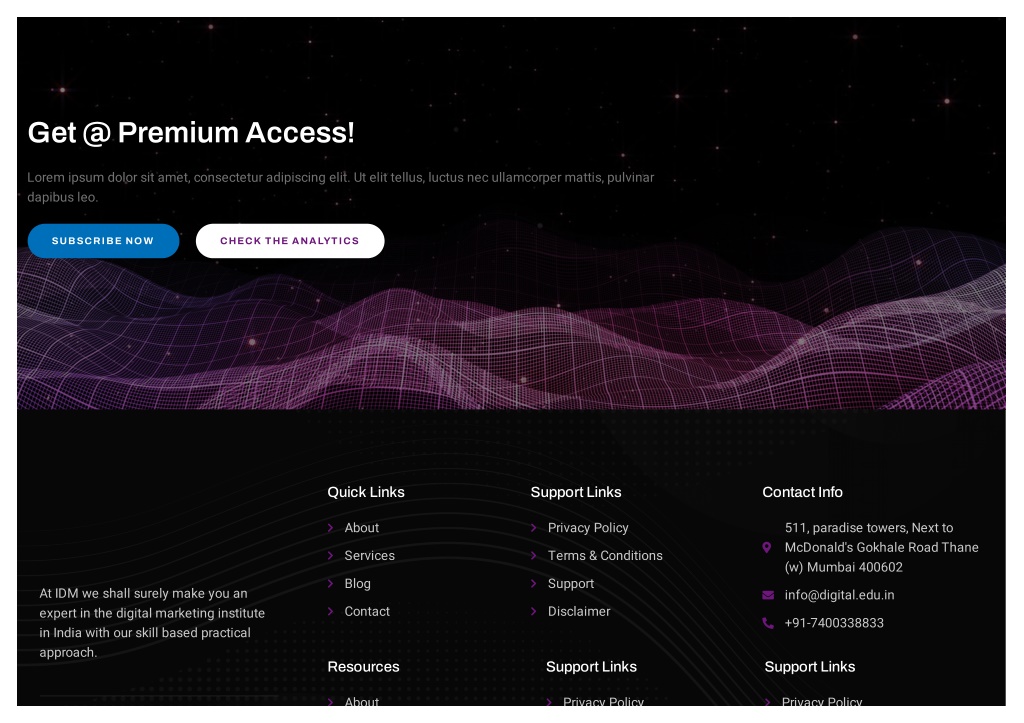Click the info@digital.edu.in email address
Screen dimensions: 1024x723
pos(839,595)
